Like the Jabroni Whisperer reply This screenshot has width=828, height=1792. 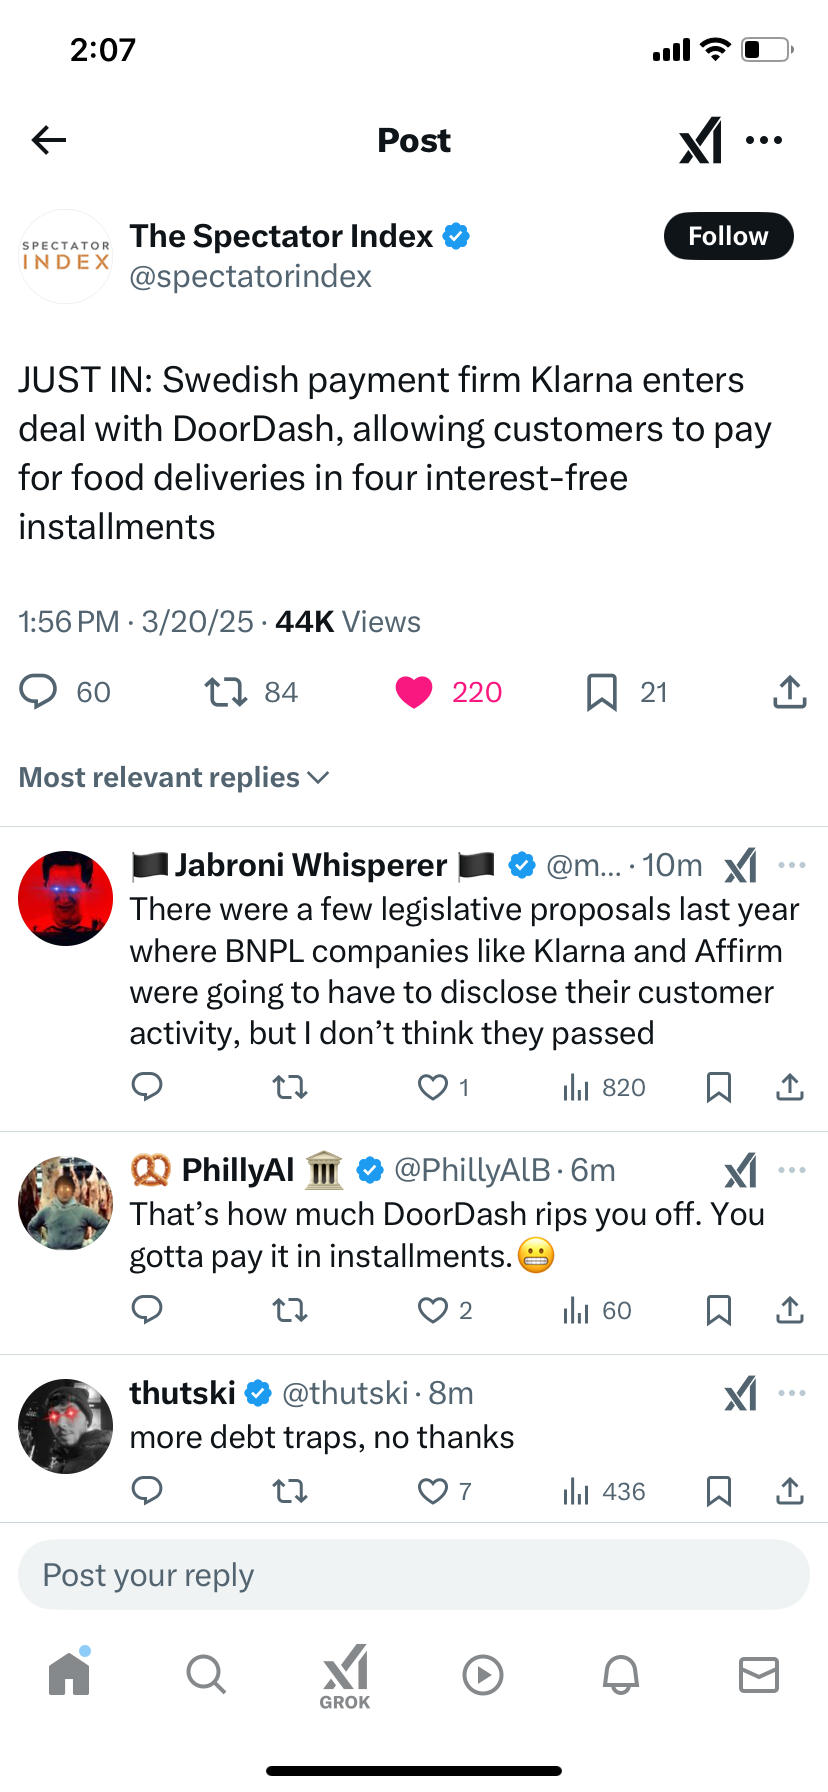tap(433, 1087)
